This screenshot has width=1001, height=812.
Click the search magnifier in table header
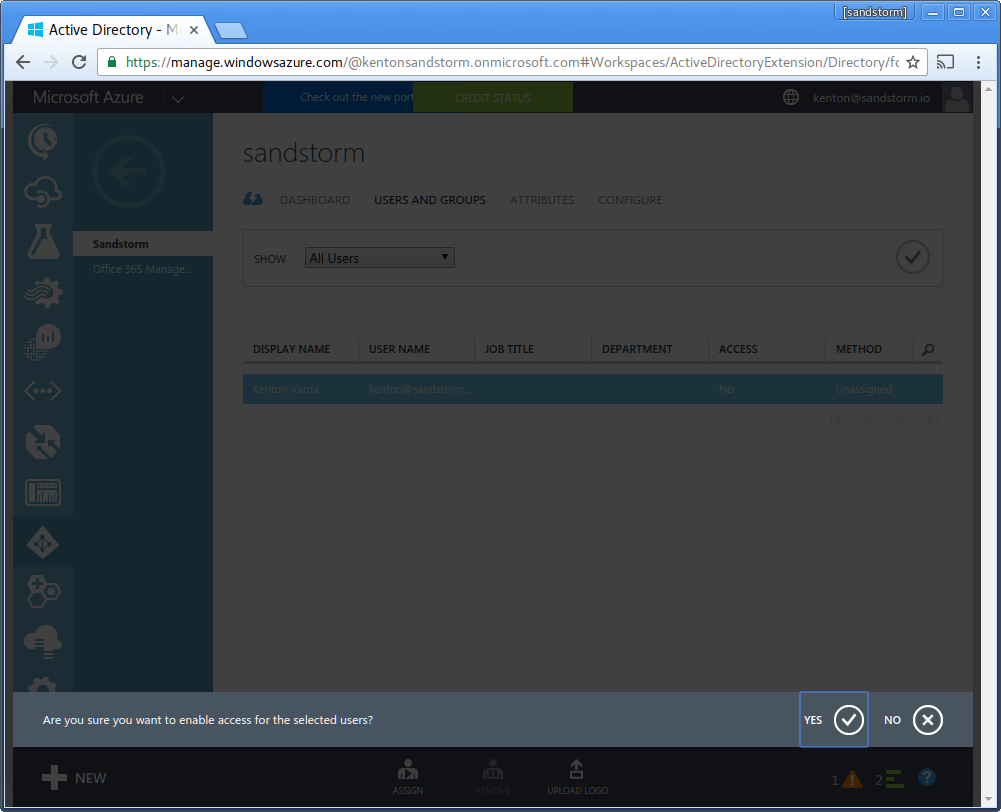pyautogui.click(x=928, y=349)
